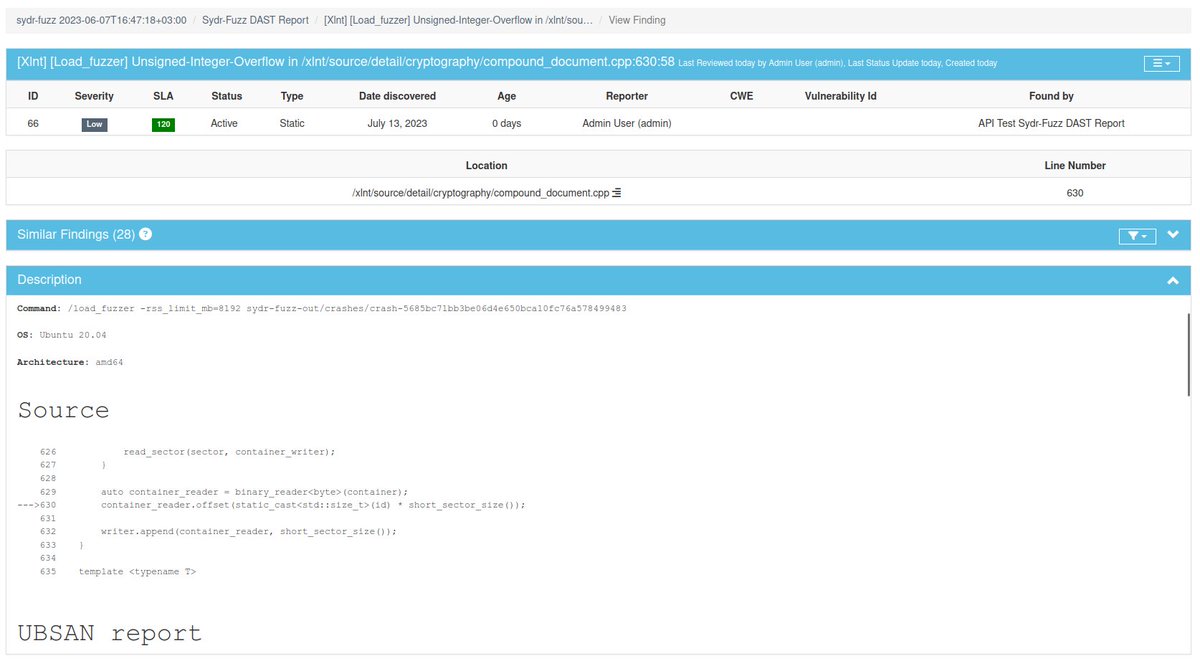Expand the Similar Findings panel chevron
1200x661 pixels.
pos(1173,235)
